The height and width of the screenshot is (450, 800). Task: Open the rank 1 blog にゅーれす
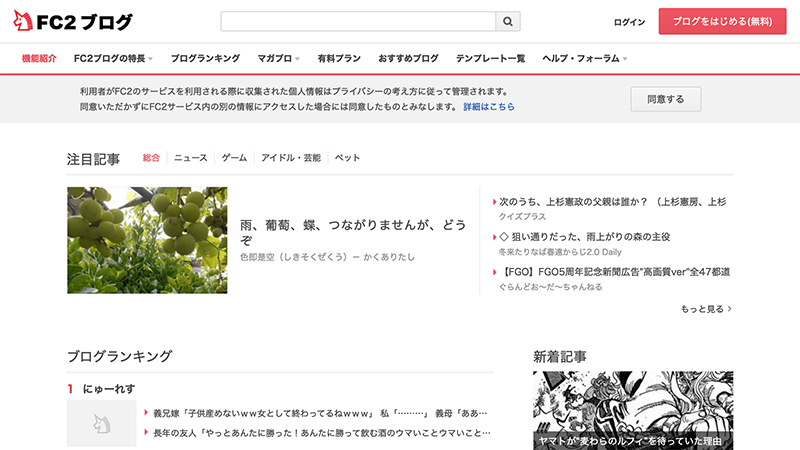[109, 389]
